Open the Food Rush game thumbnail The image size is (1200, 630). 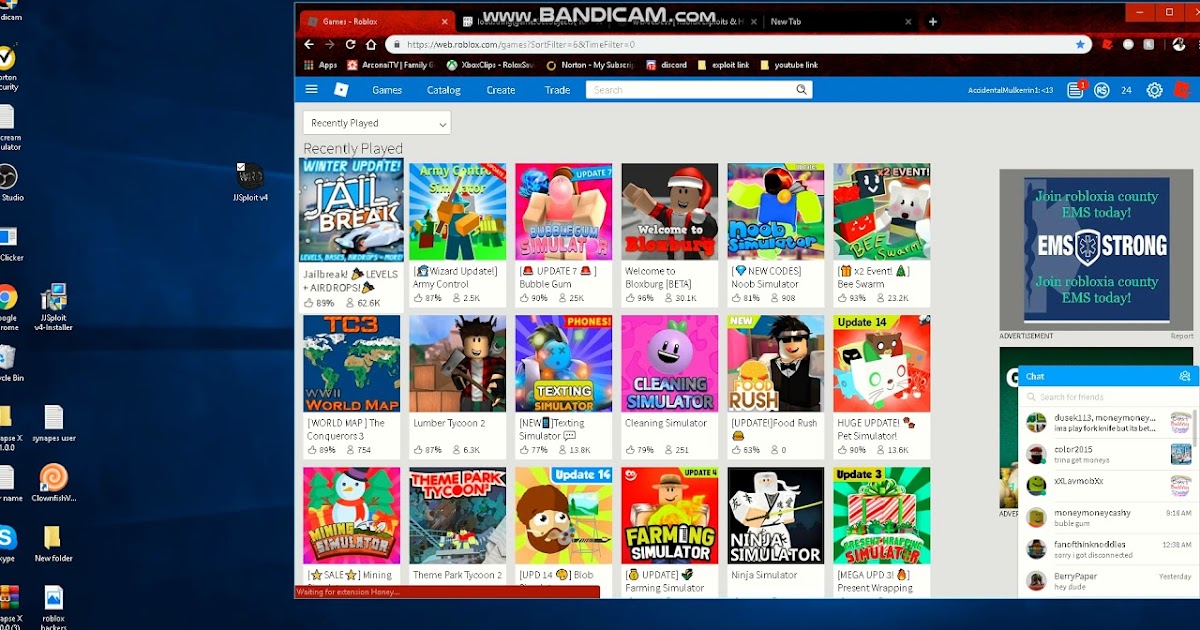(776, 364)
